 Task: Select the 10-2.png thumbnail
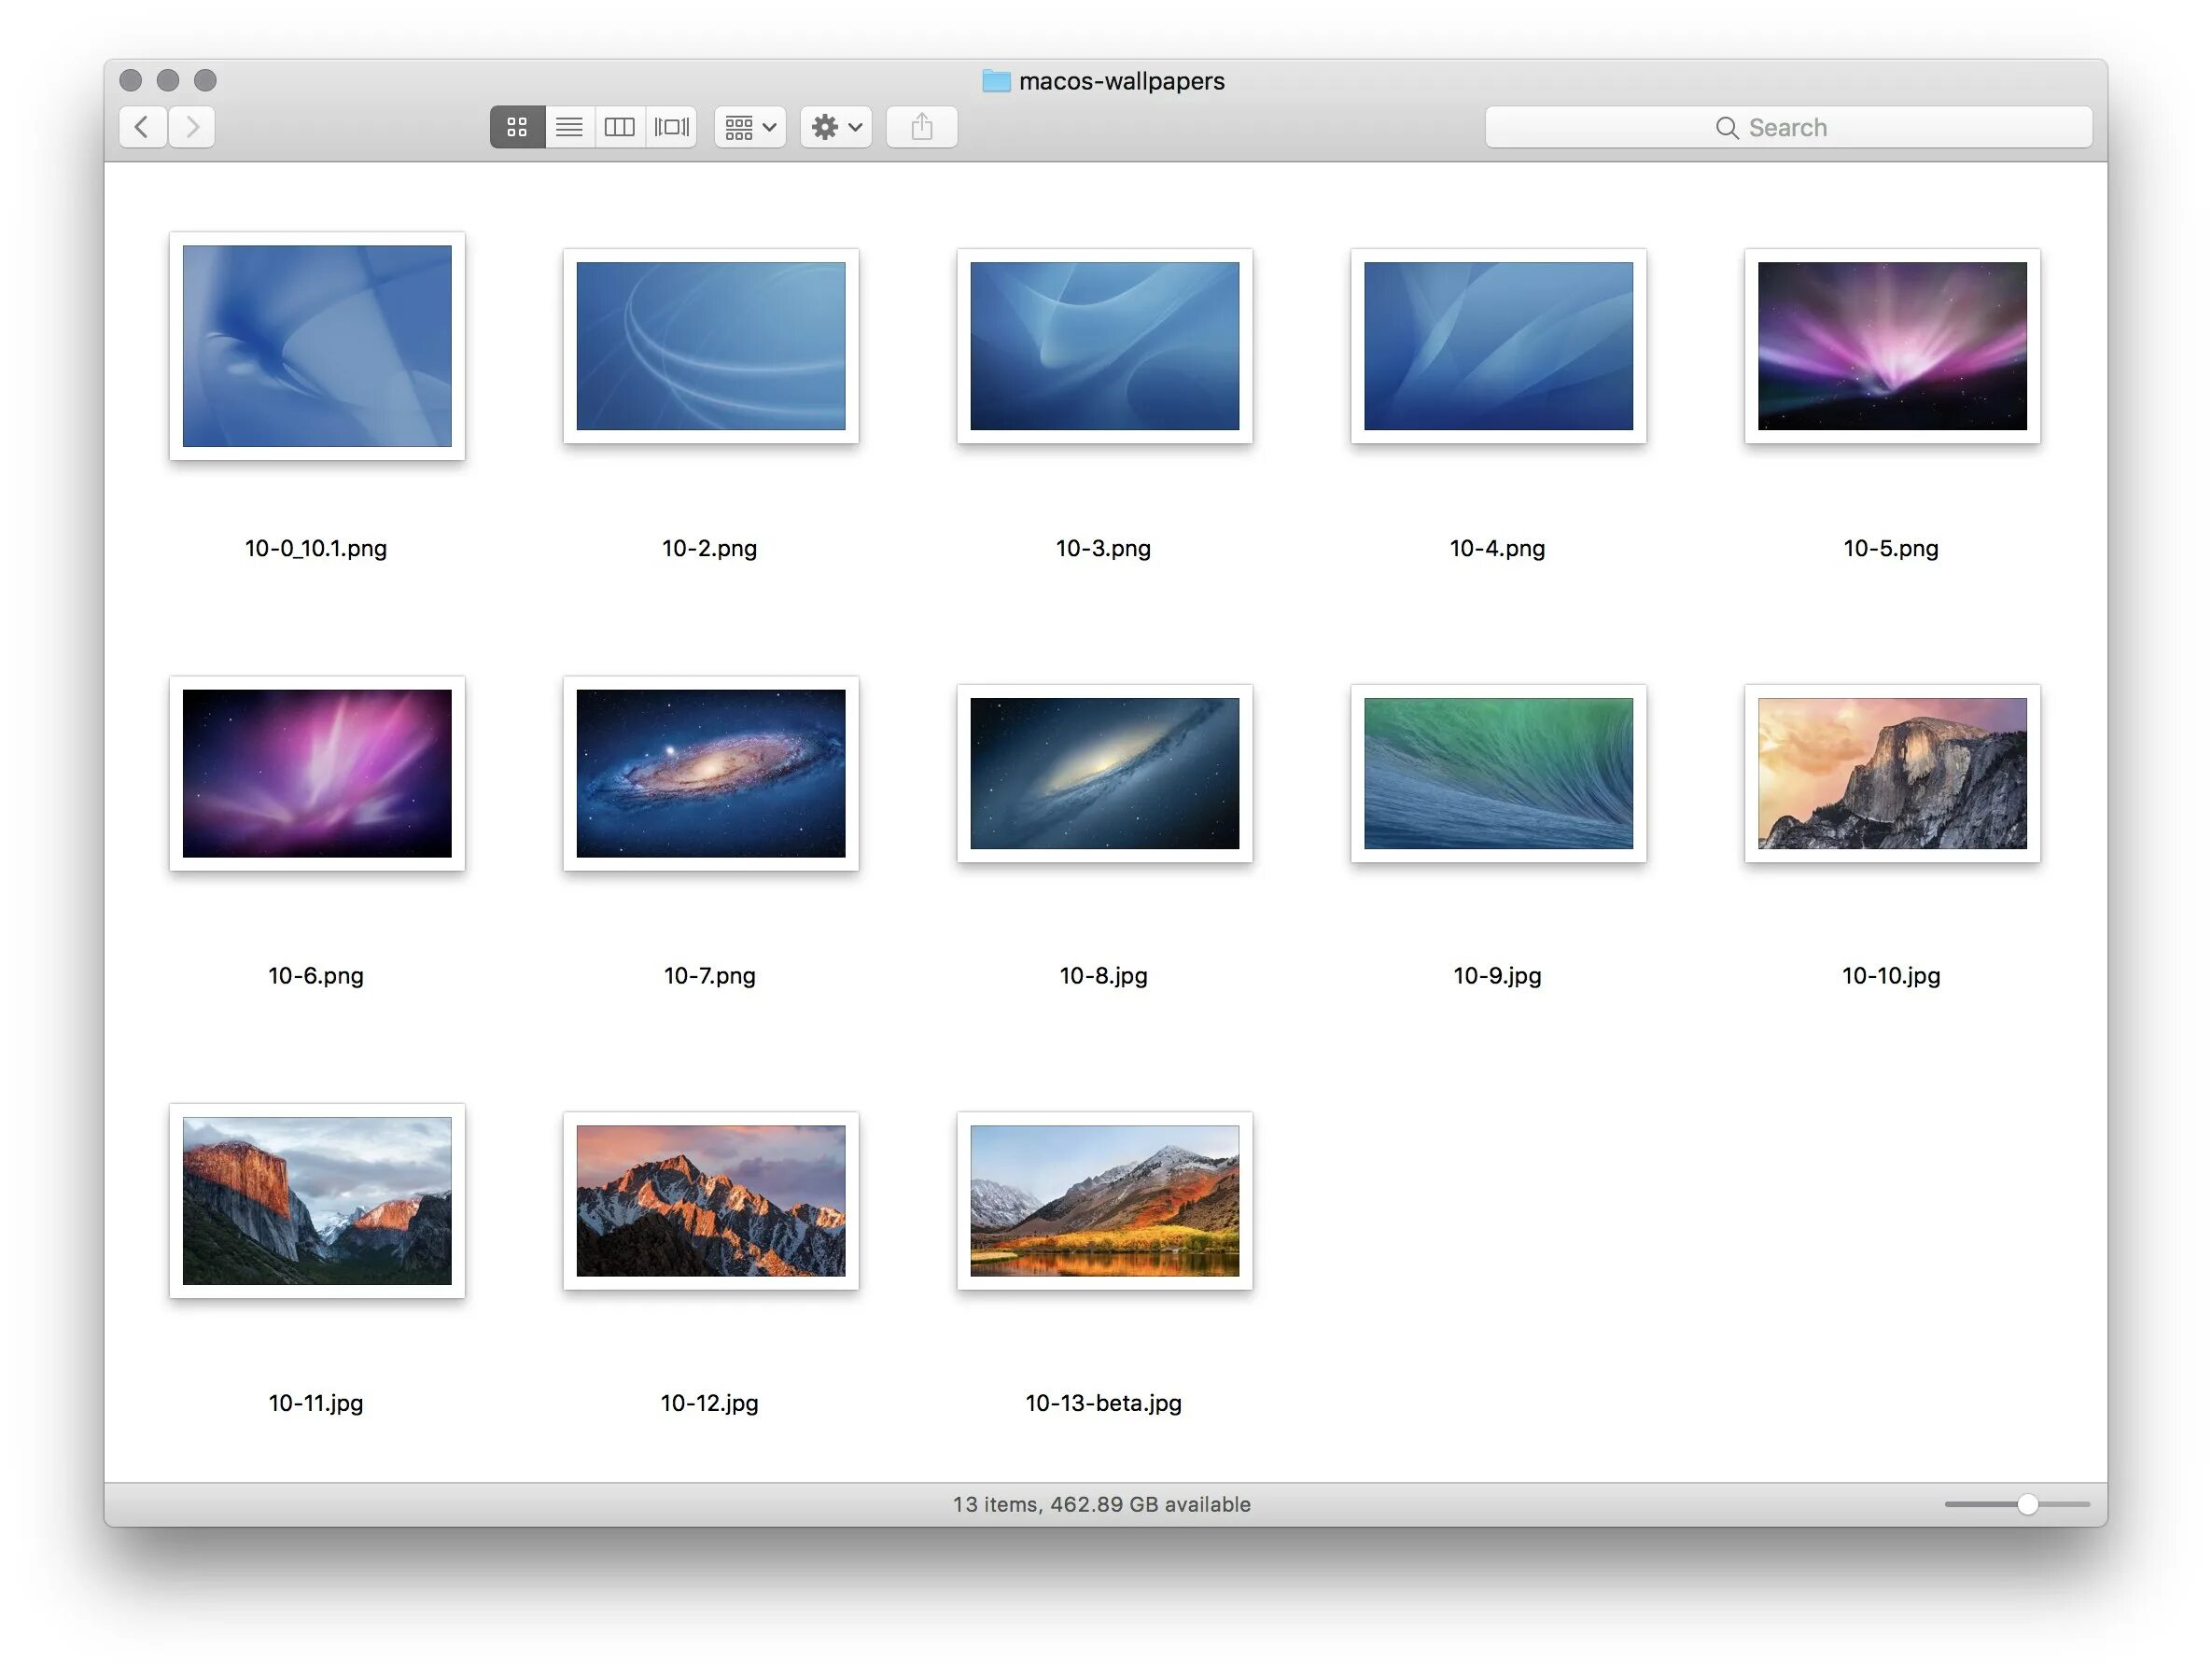coord(711,346)
